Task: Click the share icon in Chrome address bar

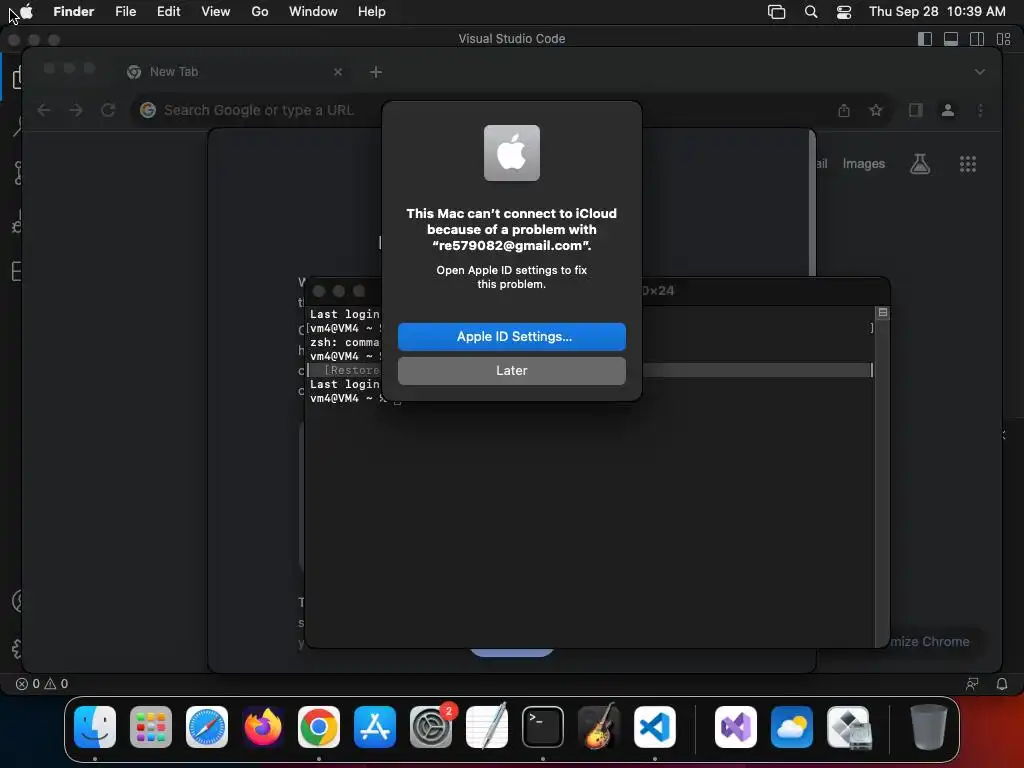Action: pyautogui.click(x=844, y=110)
